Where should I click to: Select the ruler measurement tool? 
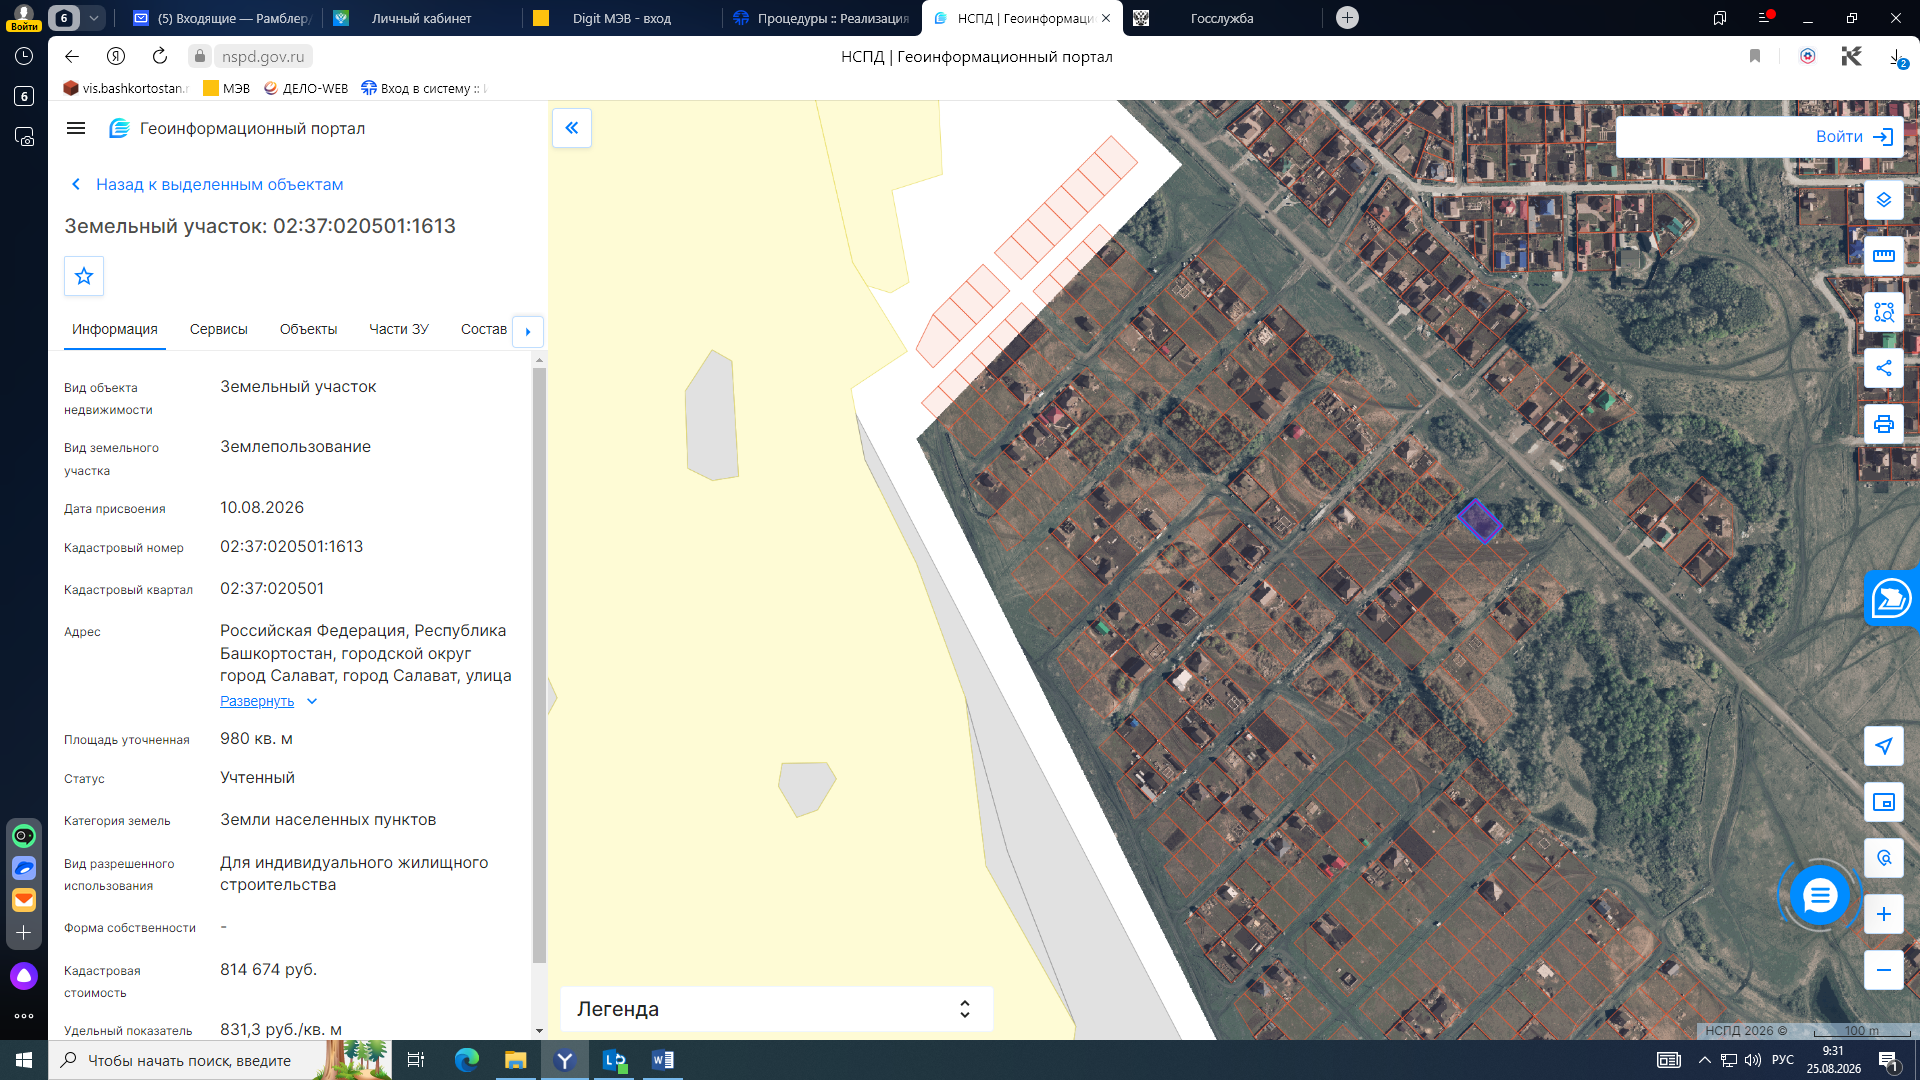coord(1884,256)
